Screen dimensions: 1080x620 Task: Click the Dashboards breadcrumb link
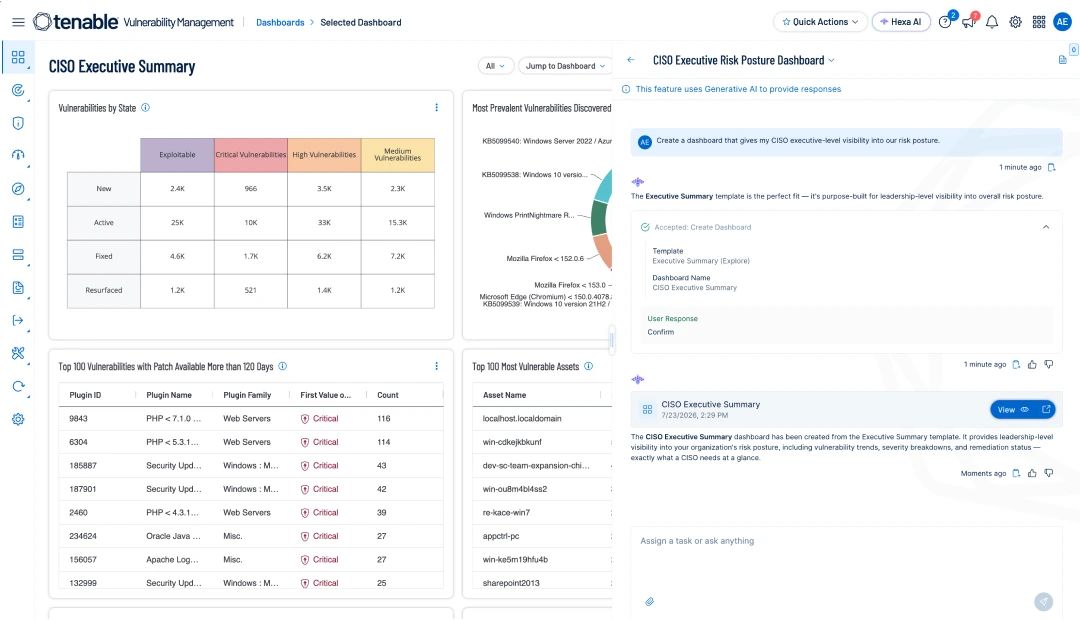[x=280, y=23]
